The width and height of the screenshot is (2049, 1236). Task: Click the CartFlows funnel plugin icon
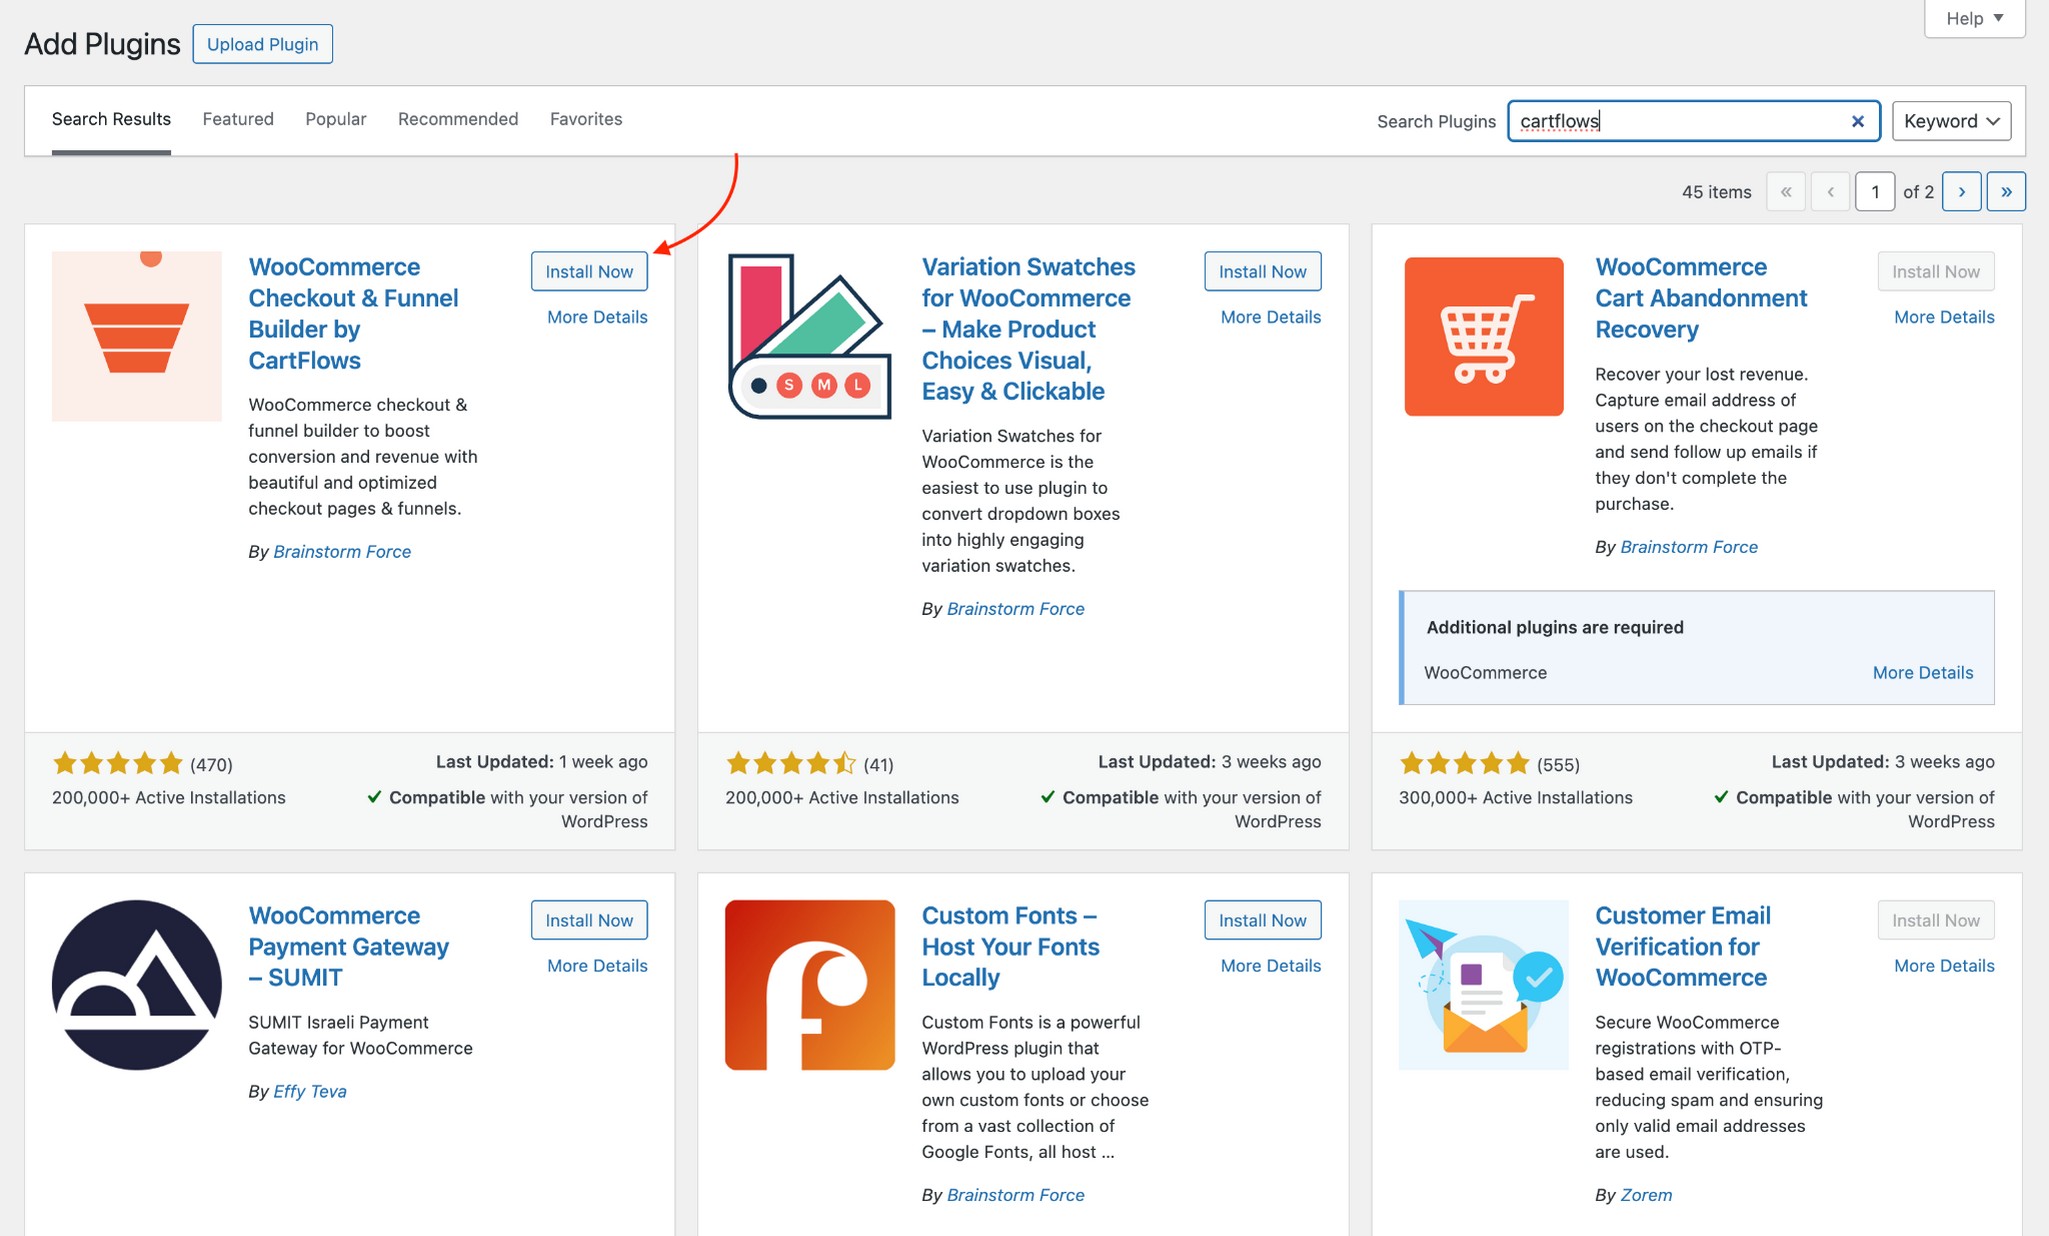(137, 336)
